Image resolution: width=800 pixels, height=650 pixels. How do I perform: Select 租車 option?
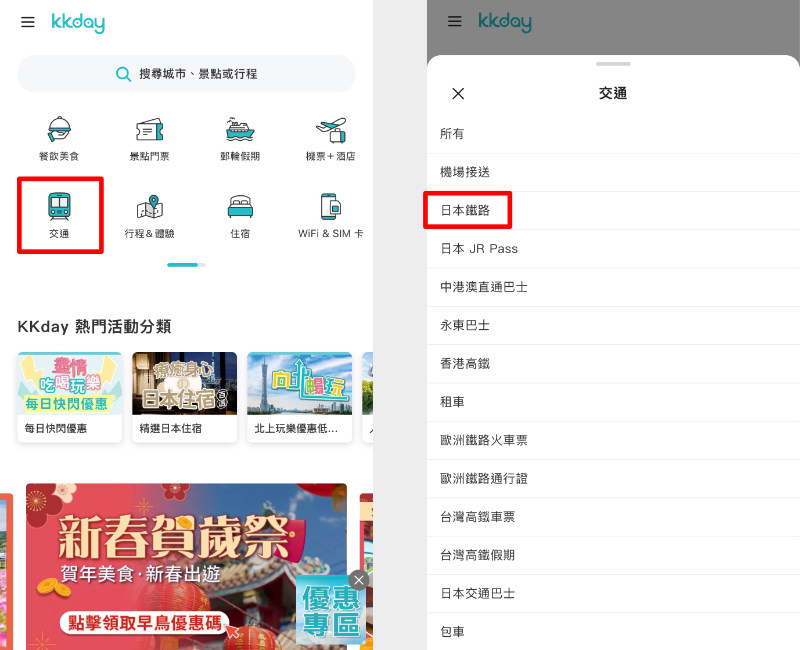point(613,402)
